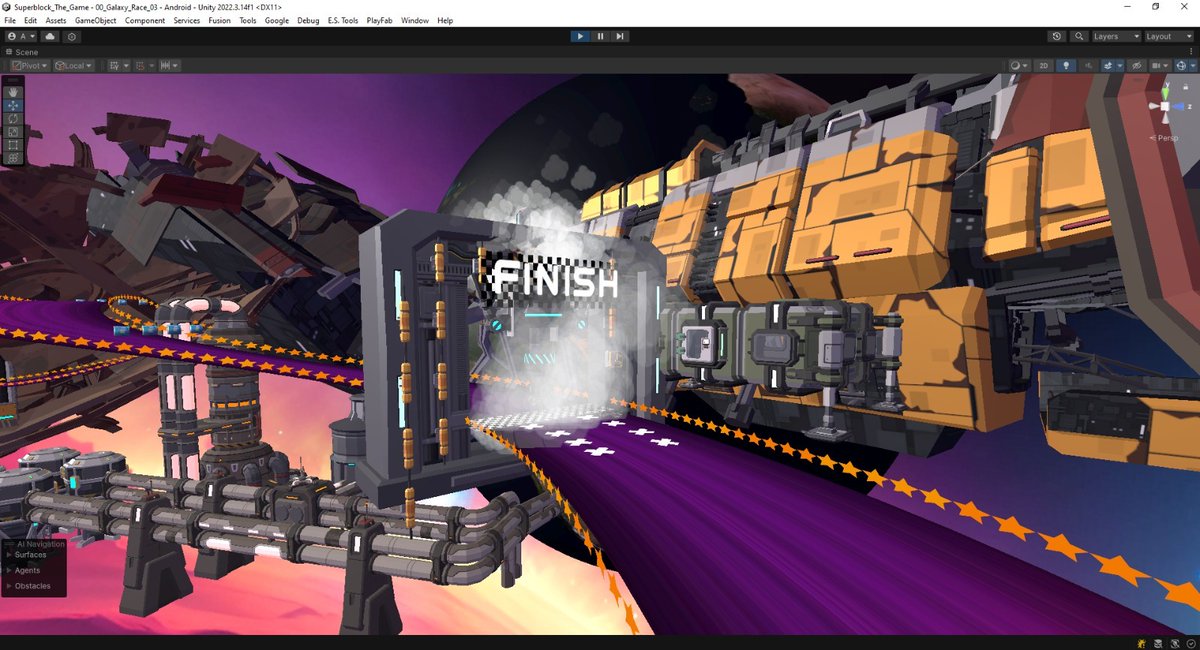This screenshot has height=650, width=1200.
Task: Toggle 2D view mode
Action: click(1044, 65)
